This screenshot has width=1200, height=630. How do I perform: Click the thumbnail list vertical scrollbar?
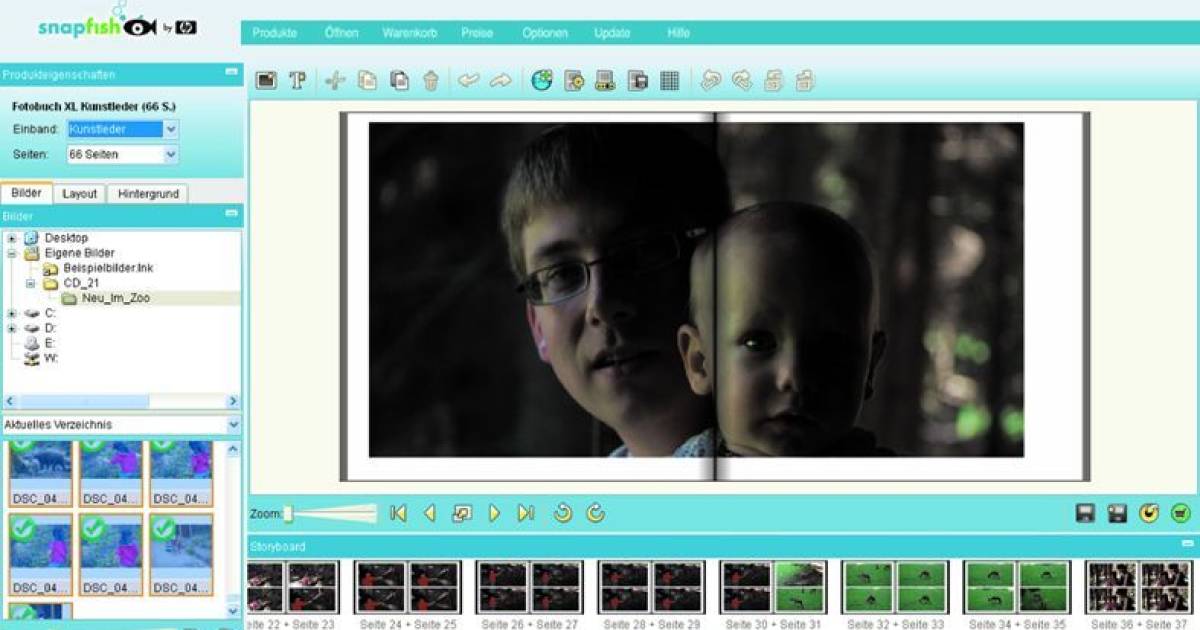click(x=234, y=530)
